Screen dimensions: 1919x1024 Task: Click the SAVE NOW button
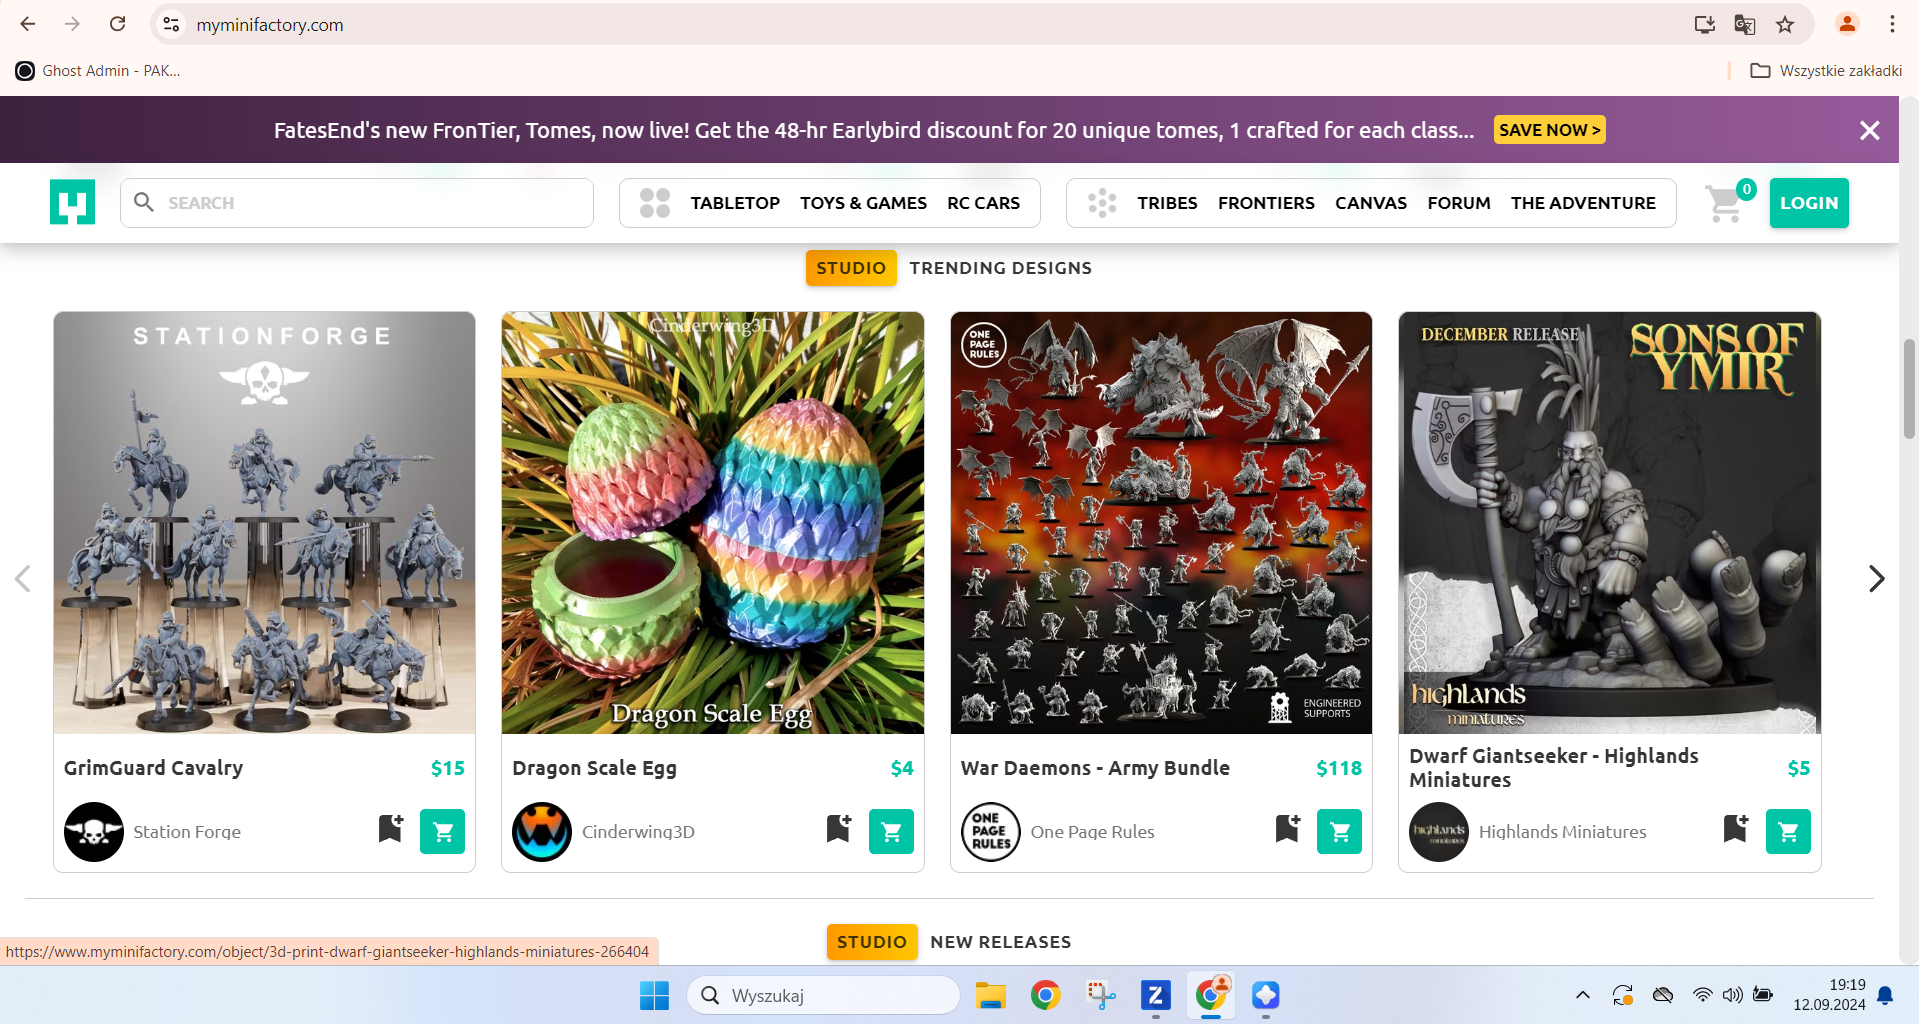[x=1549, y=130]
